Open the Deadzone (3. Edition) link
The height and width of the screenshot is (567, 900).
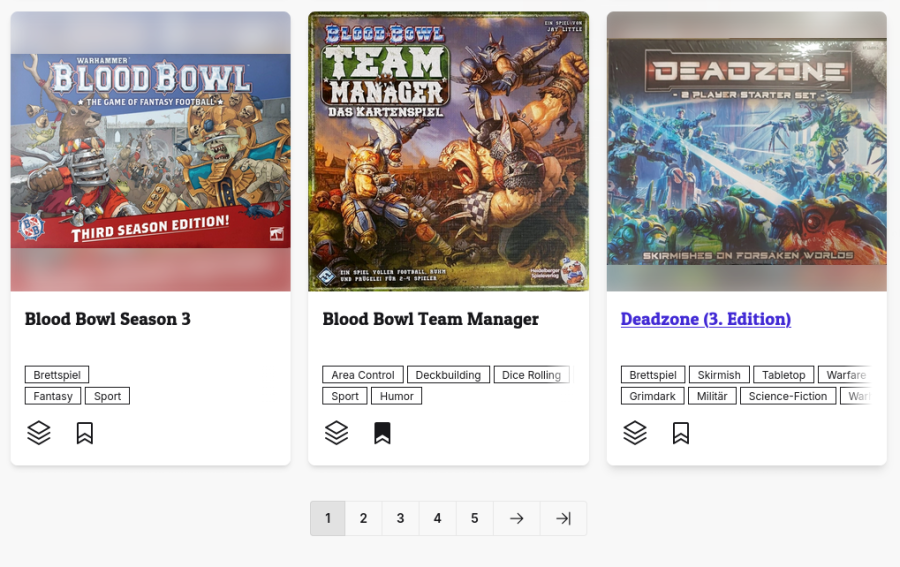coord(705,319)
